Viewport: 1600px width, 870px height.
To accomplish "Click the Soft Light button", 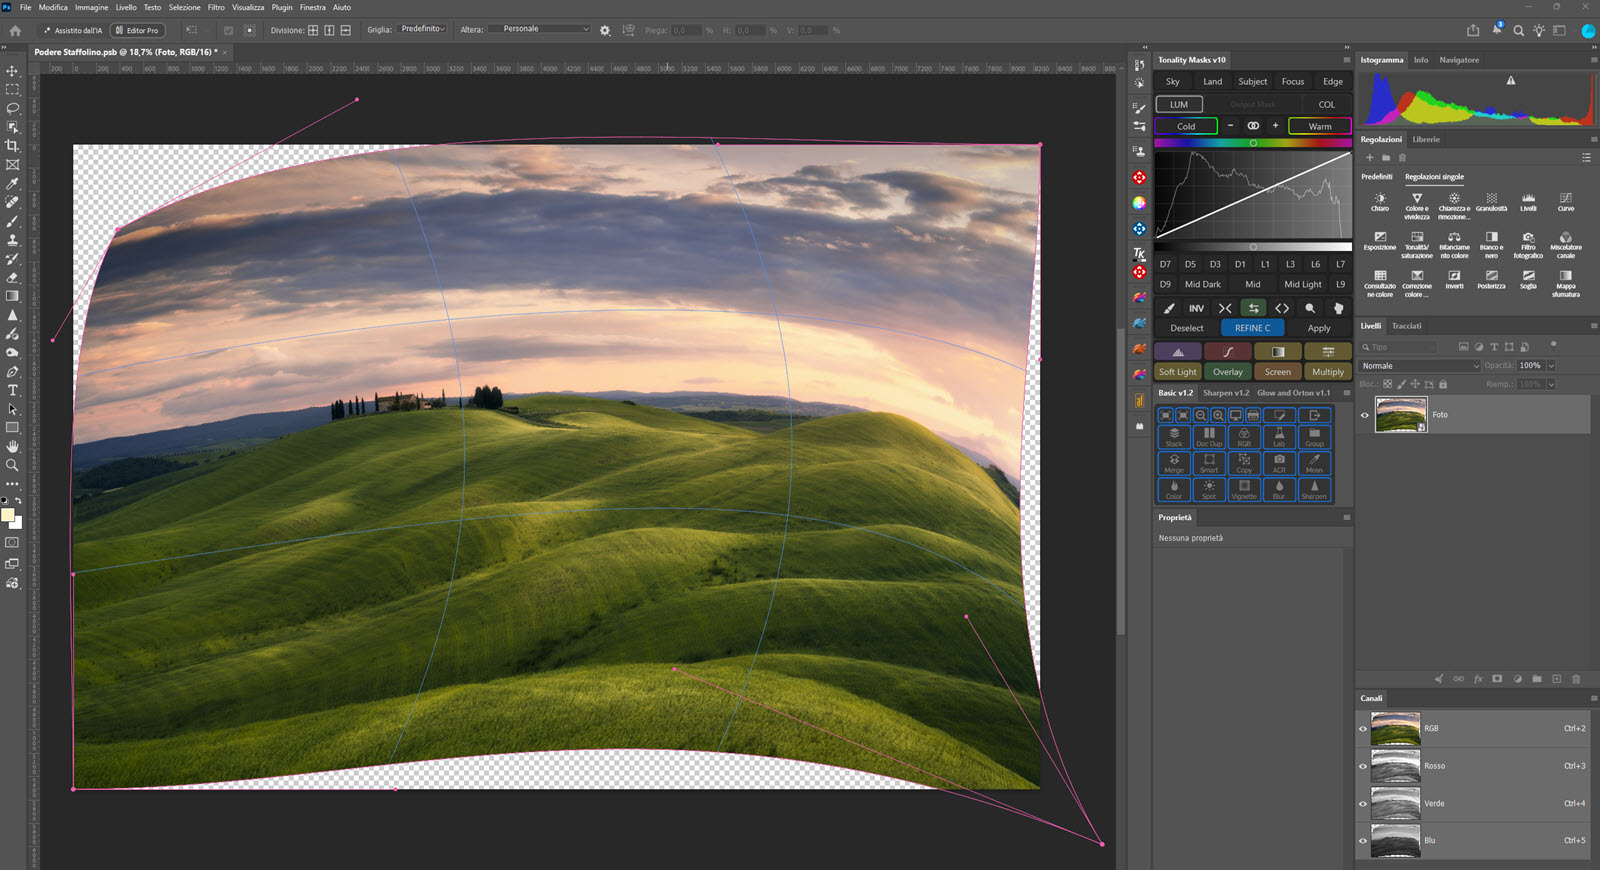I will (x=1177, y=372).
